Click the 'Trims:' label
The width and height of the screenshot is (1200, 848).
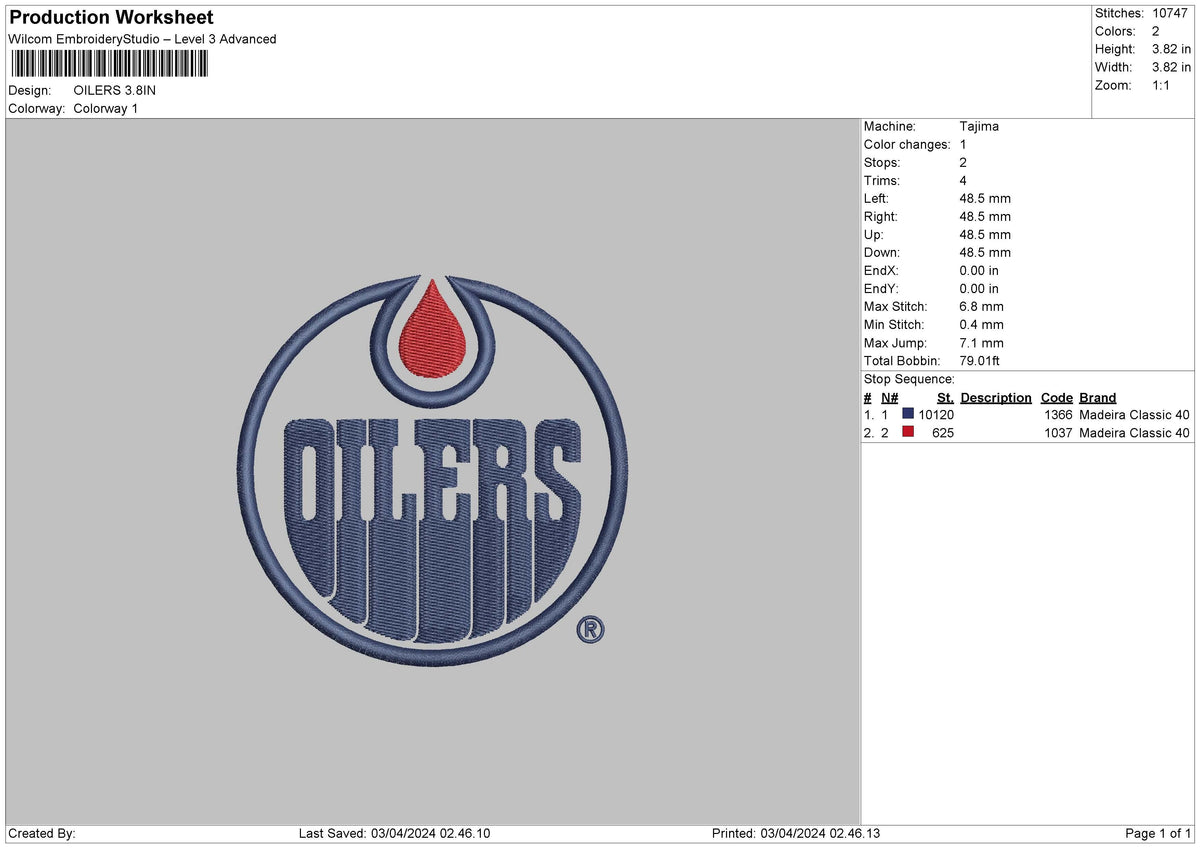[882, 180]
